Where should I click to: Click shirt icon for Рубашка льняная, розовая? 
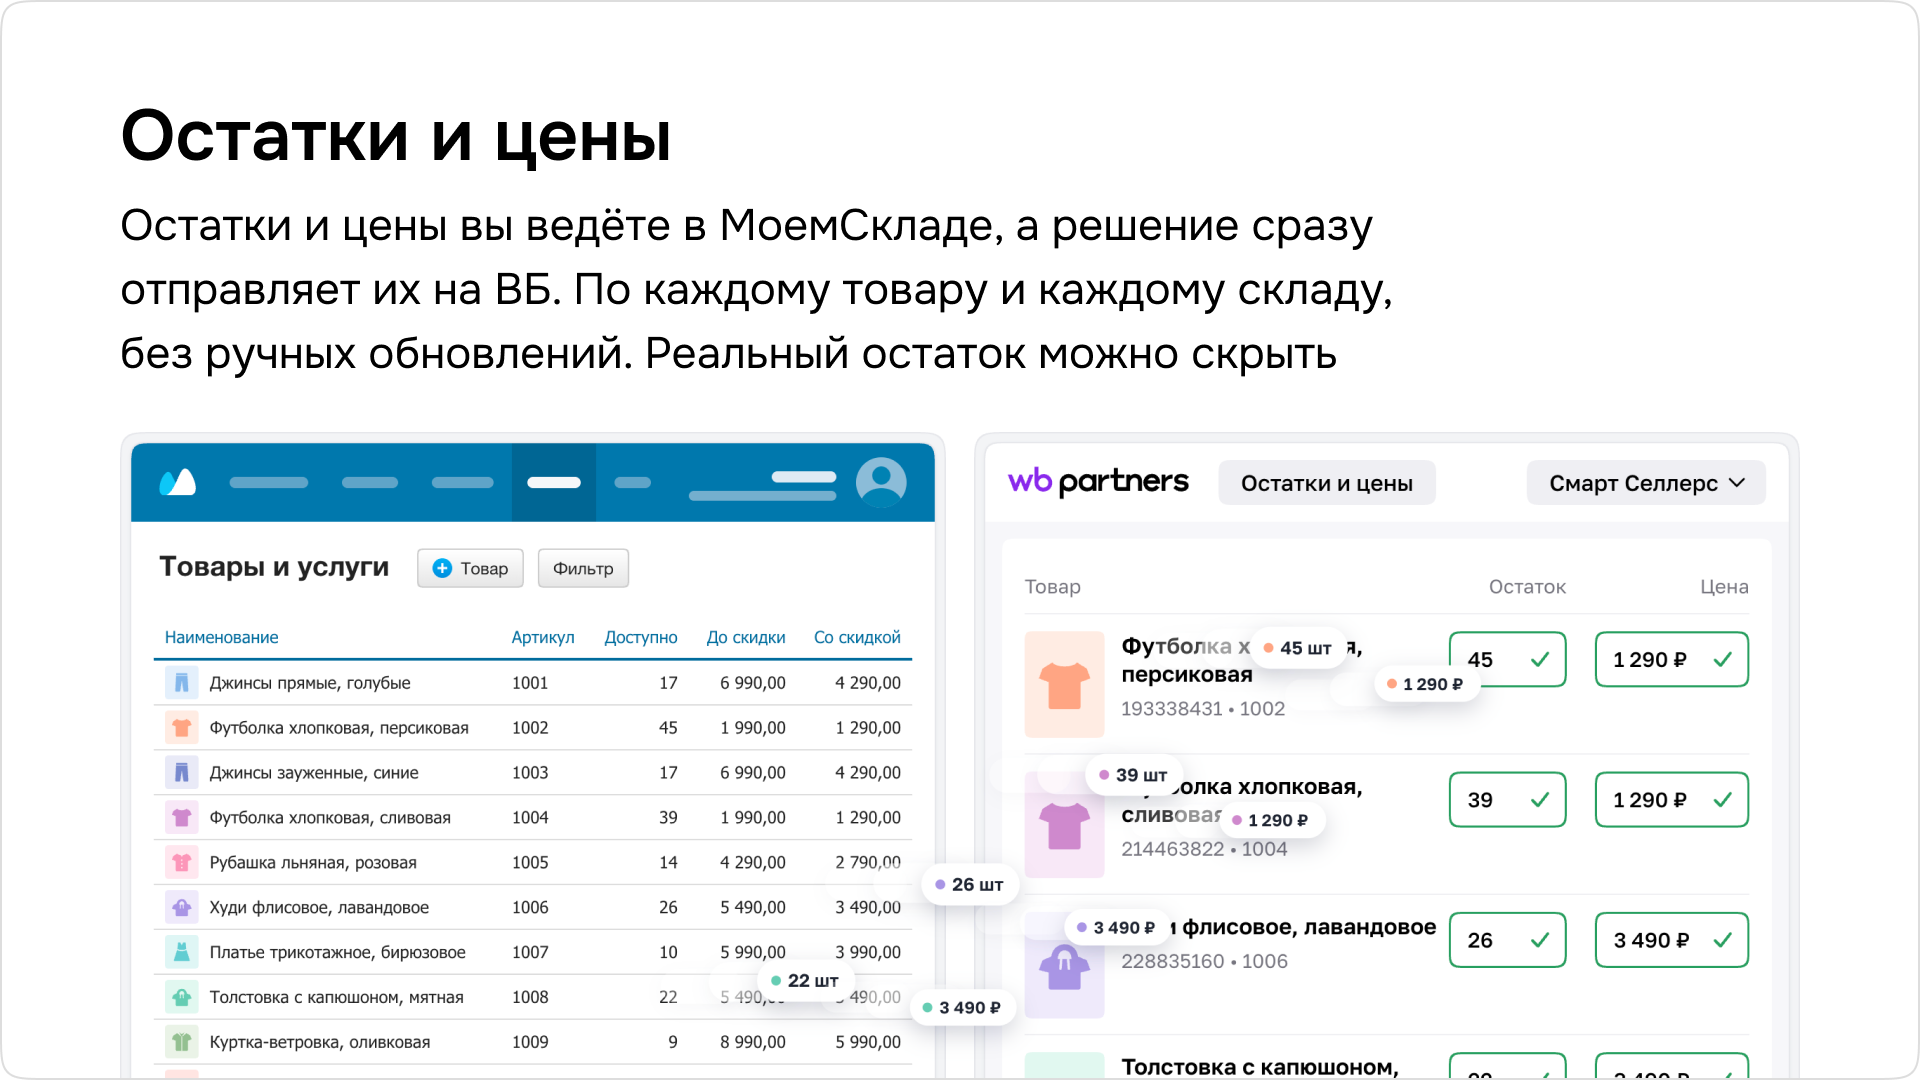(181, 862)
